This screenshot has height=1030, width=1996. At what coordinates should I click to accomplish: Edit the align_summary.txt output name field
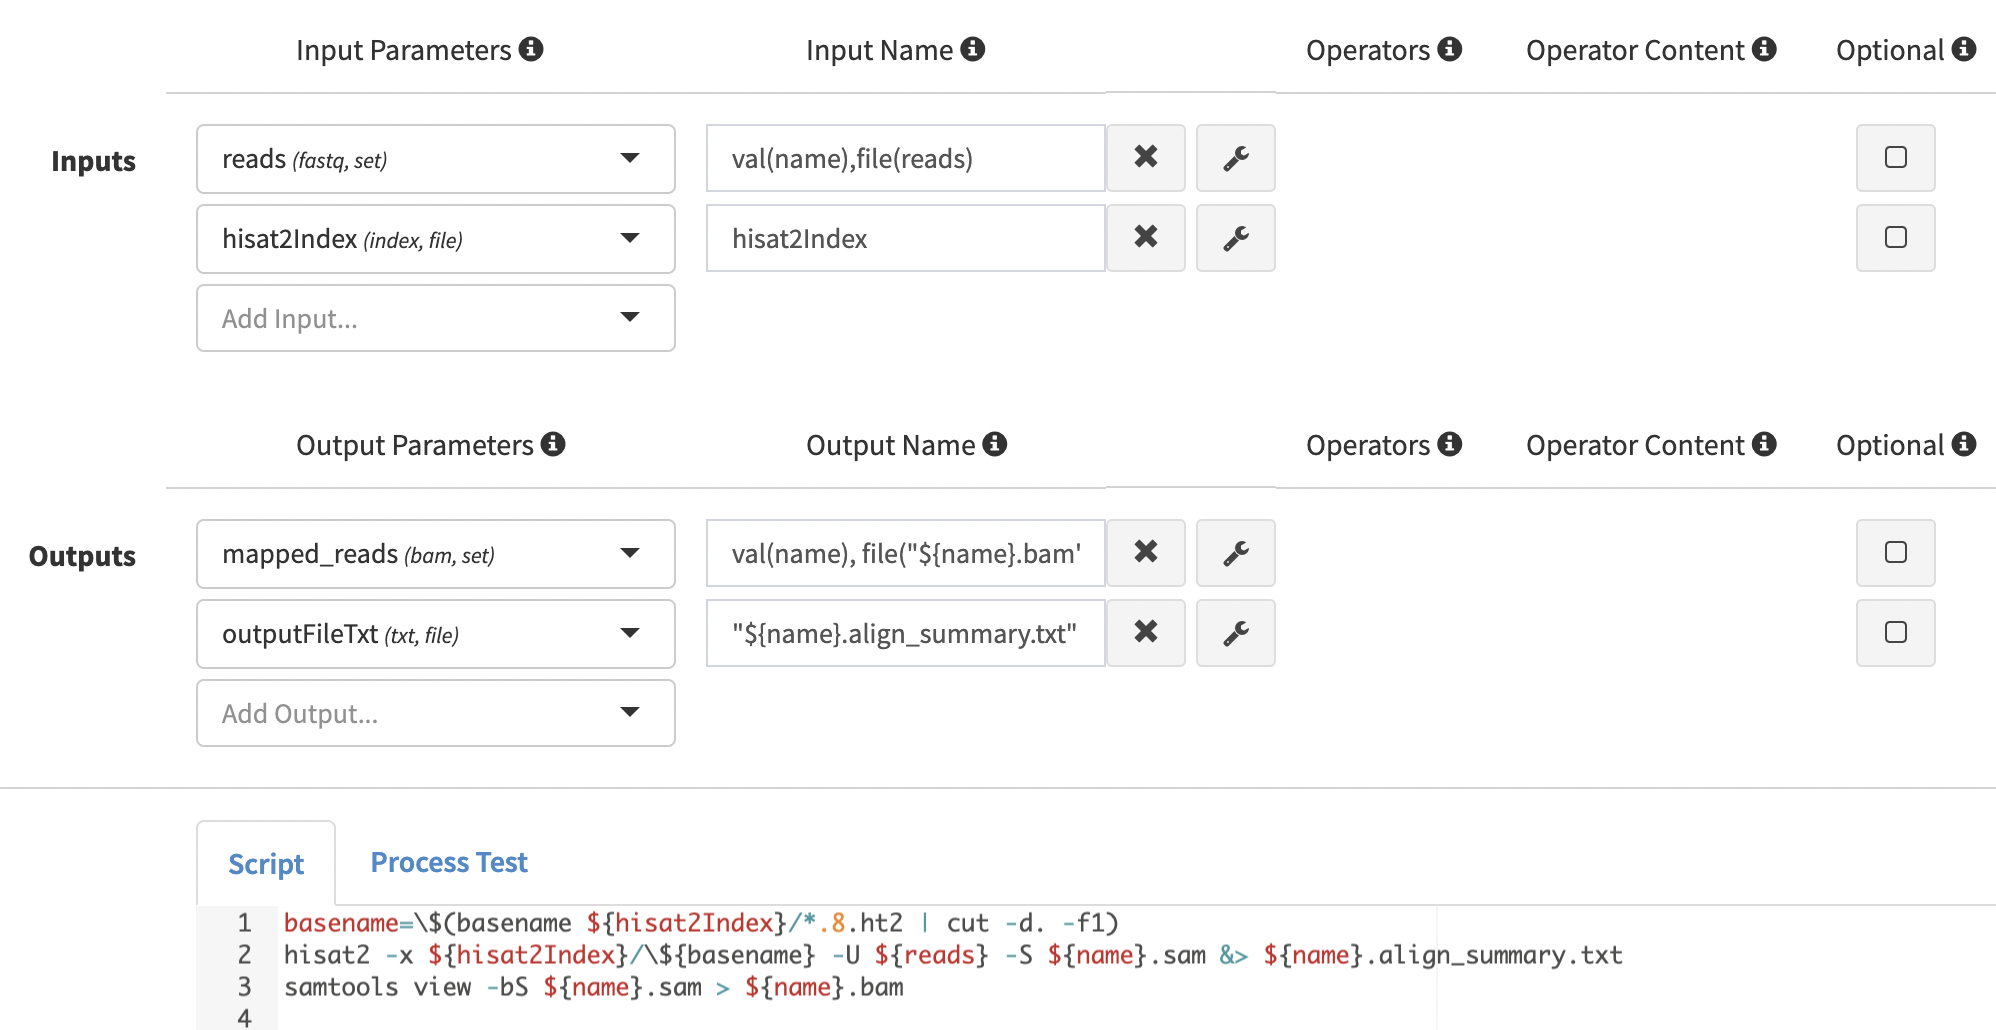(x=906, y=633)
